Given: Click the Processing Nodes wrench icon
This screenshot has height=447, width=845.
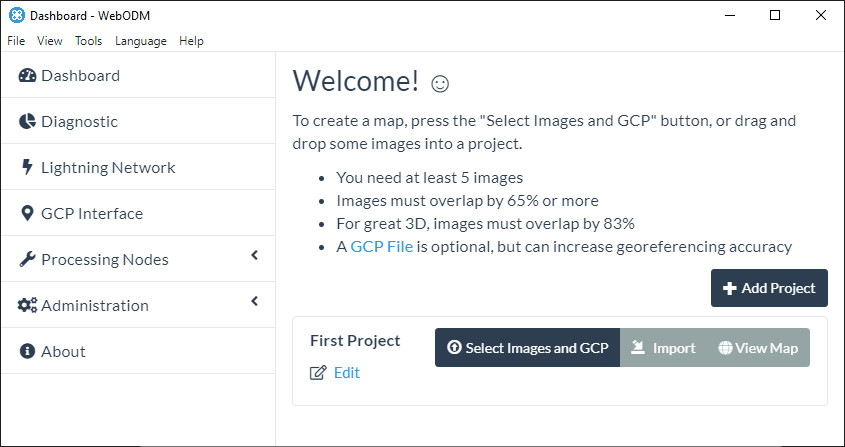Looking at the screenshot, I should pos(27,260).
